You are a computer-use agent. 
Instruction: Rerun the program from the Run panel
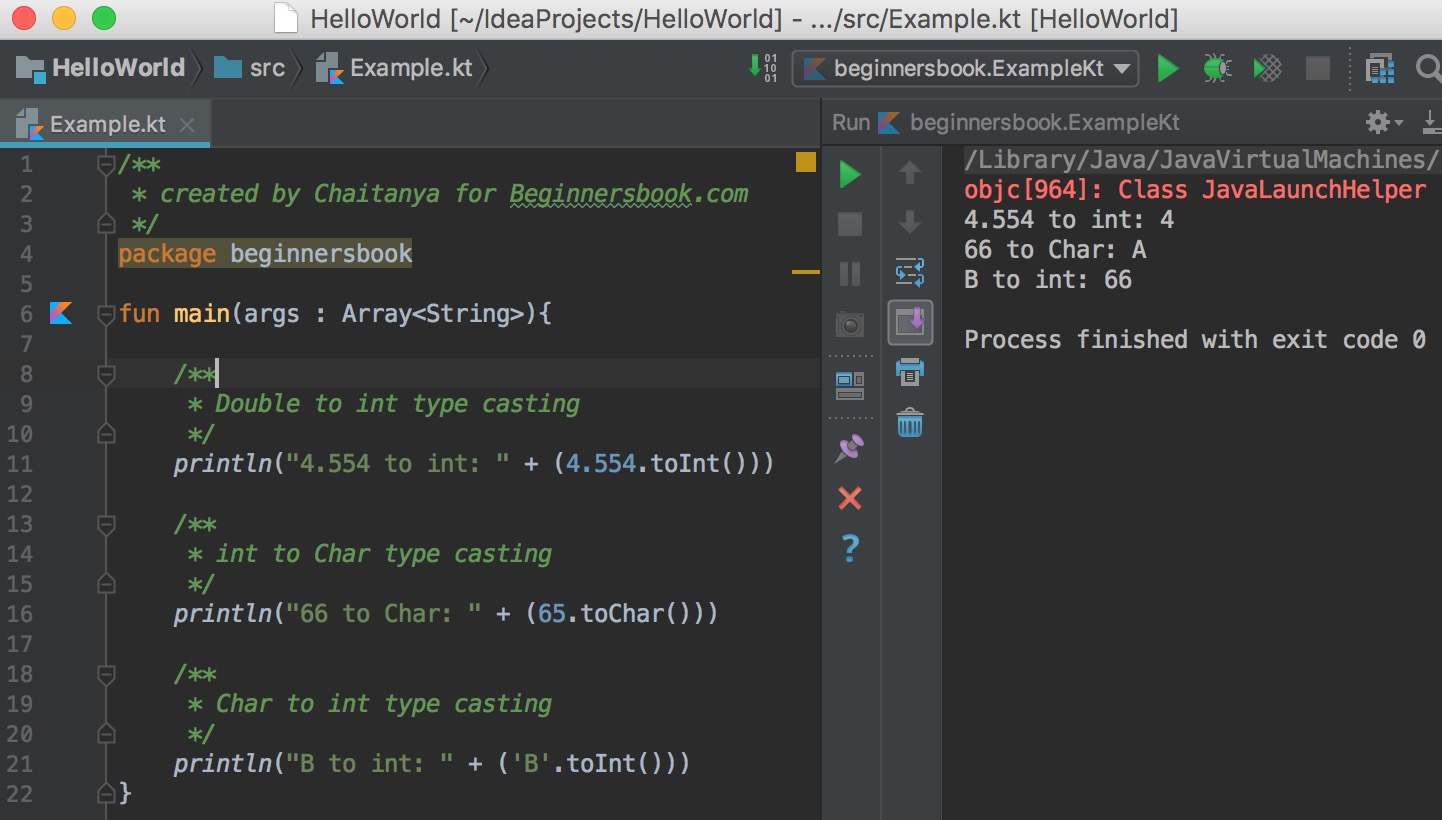[x=849, y=174]
